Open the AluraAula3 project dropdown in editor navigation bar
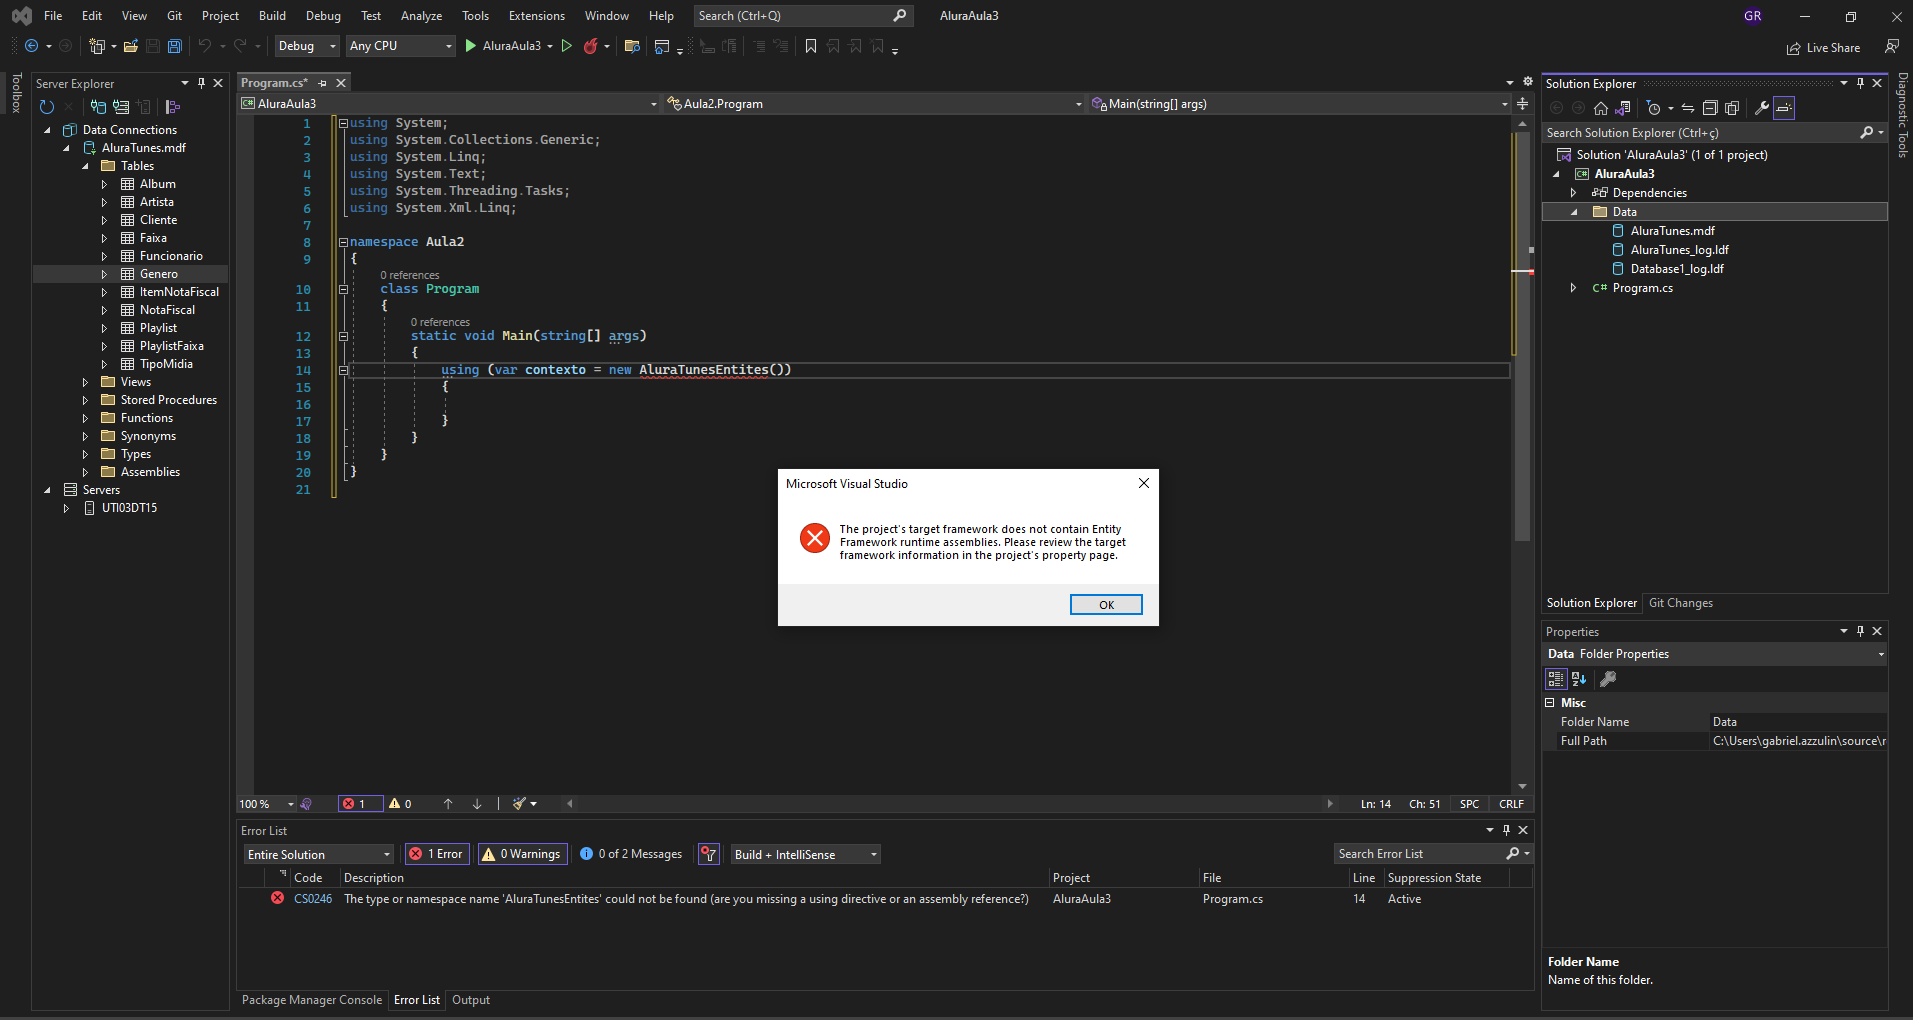Image resolution: width=1913 pixels, height=1020 pixels. click(449, 104)
